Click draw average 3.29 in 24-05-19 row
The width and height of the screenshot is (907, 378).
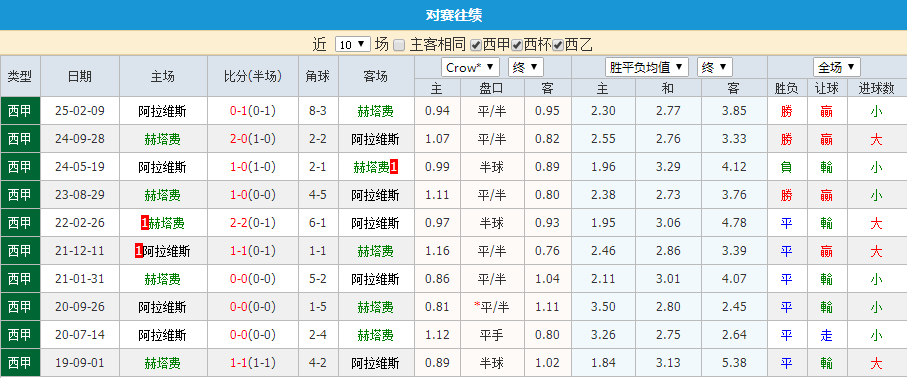[668, 167]
